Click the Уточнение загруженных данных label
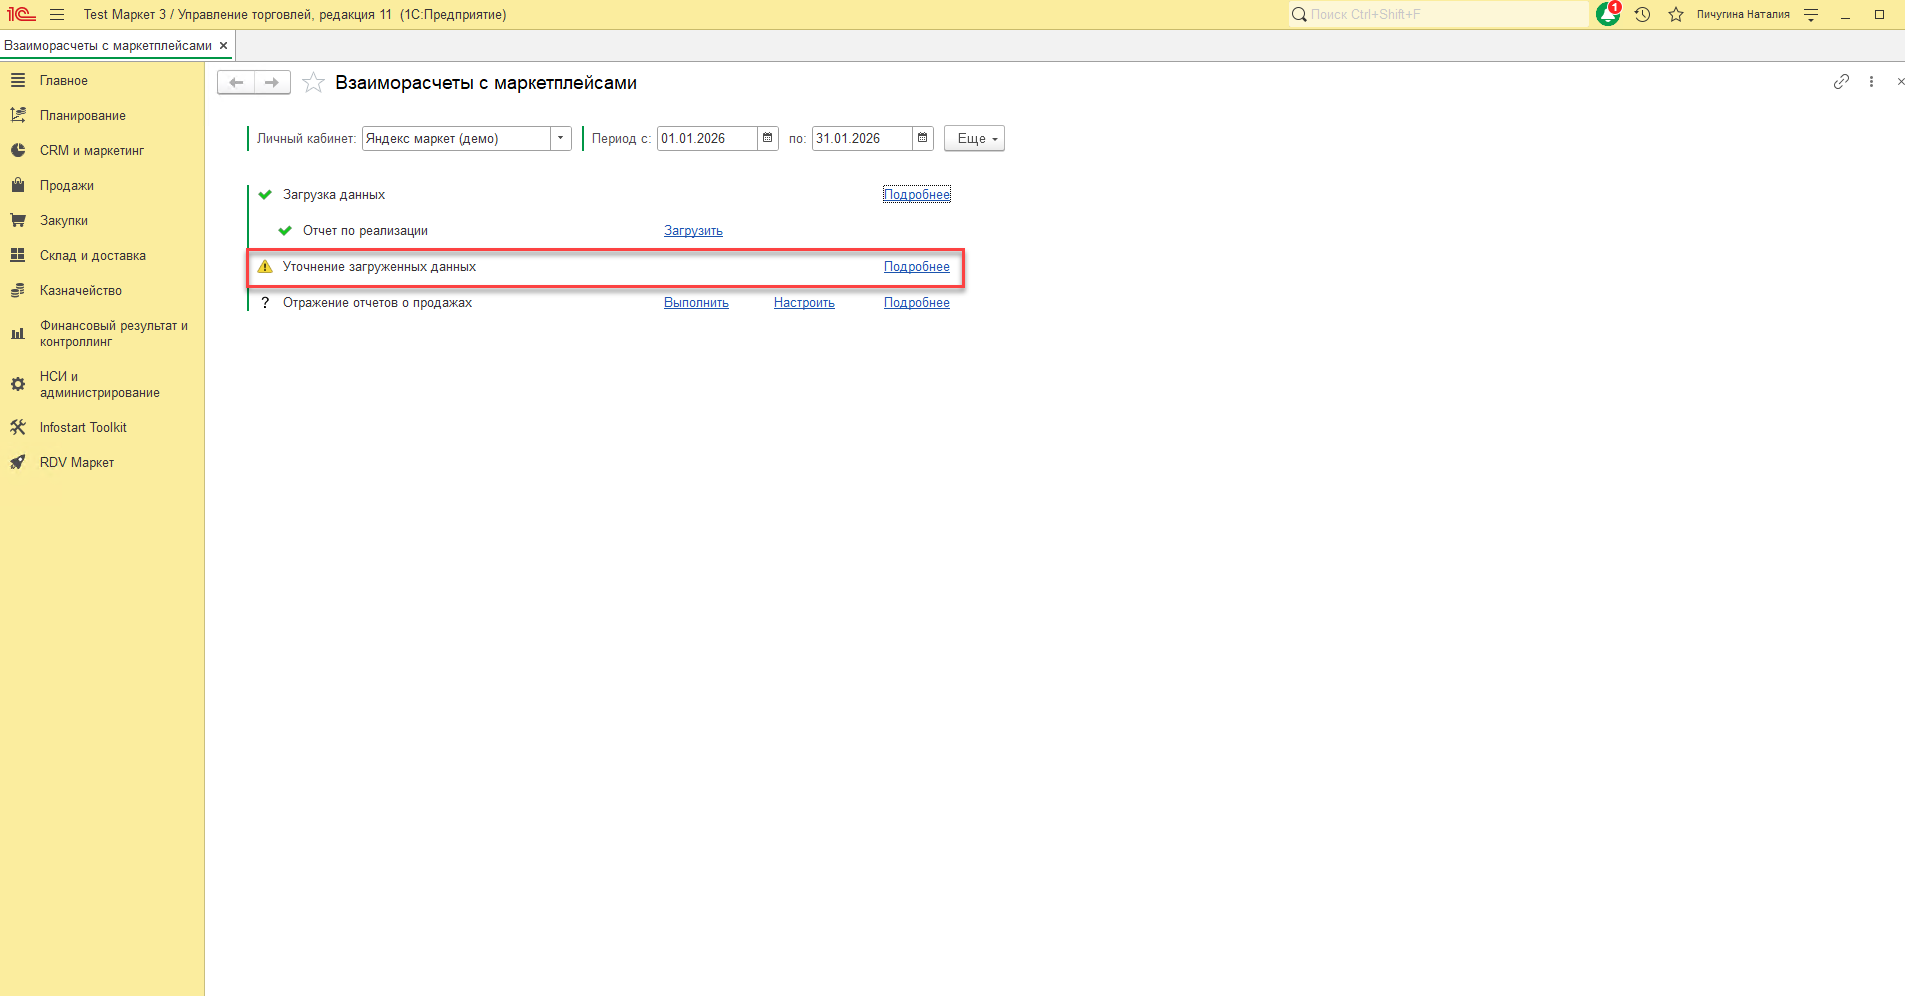 click(379, 267)
